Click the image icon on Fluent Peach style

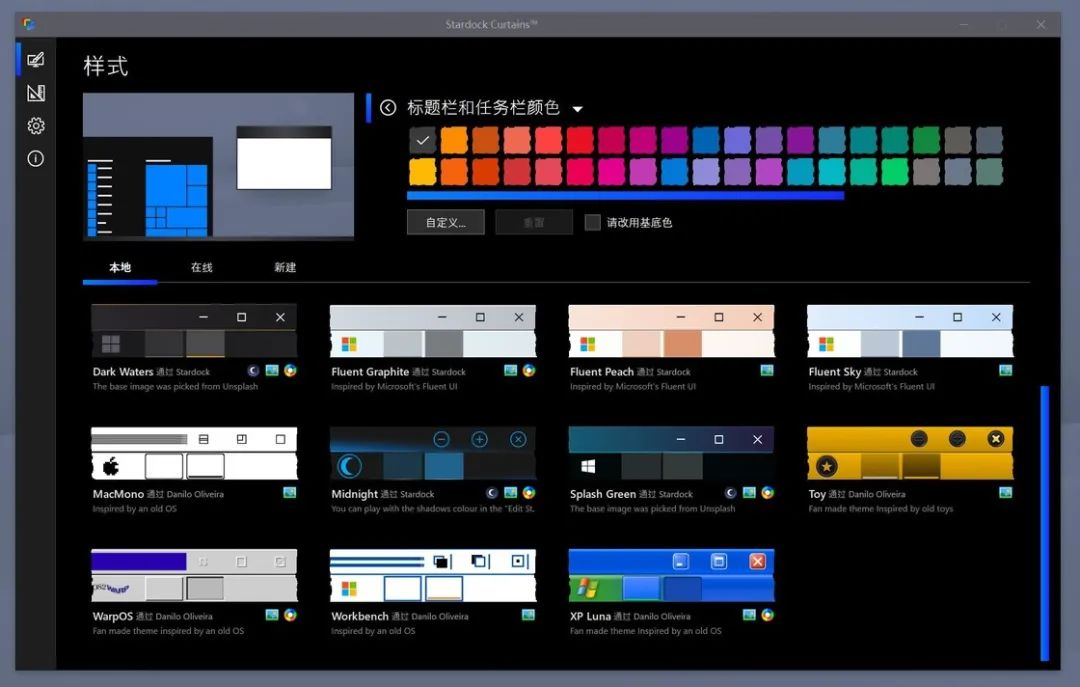tap(767, 371)
